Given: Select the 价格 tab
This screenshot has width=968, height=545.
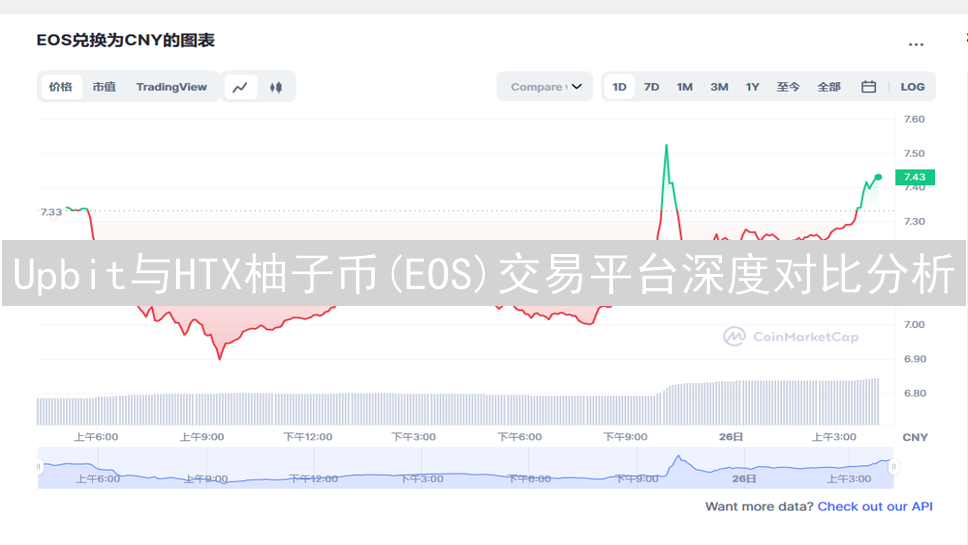Looking at the screenshot, I should pyautogui.click(x=60, y=87).
